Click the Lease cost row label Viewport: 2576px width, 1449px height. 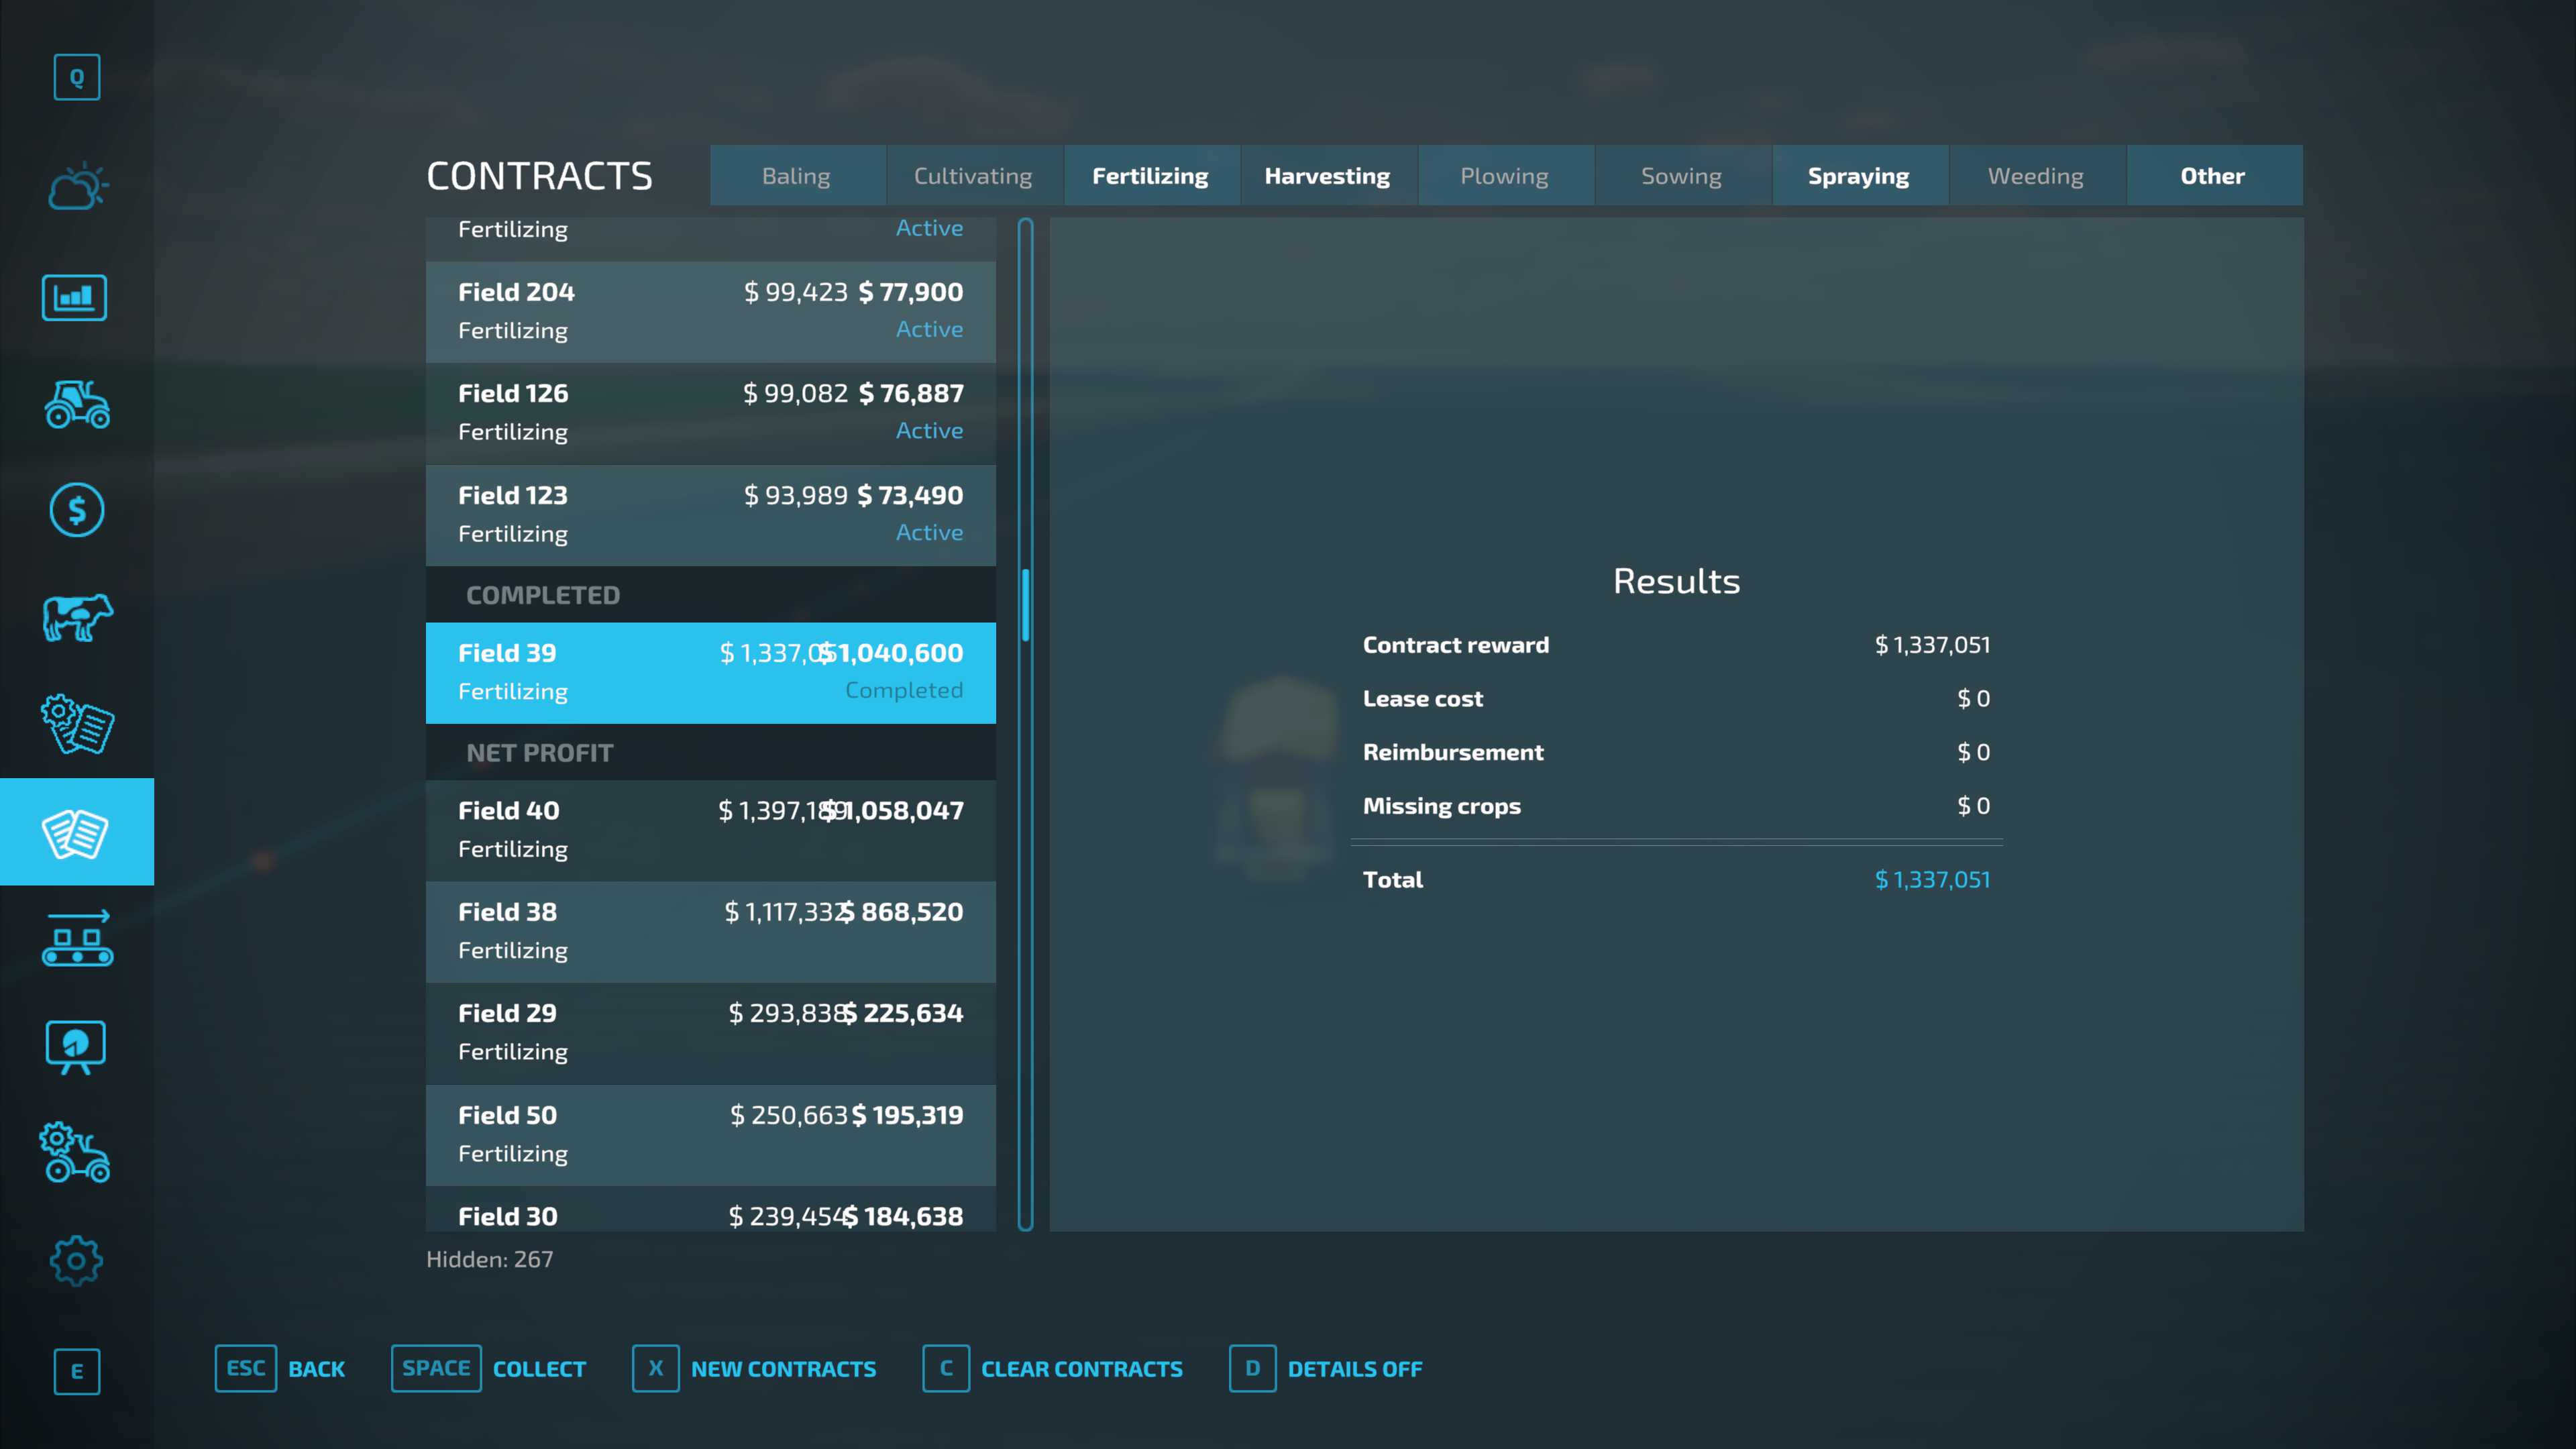coord(1423,699)
